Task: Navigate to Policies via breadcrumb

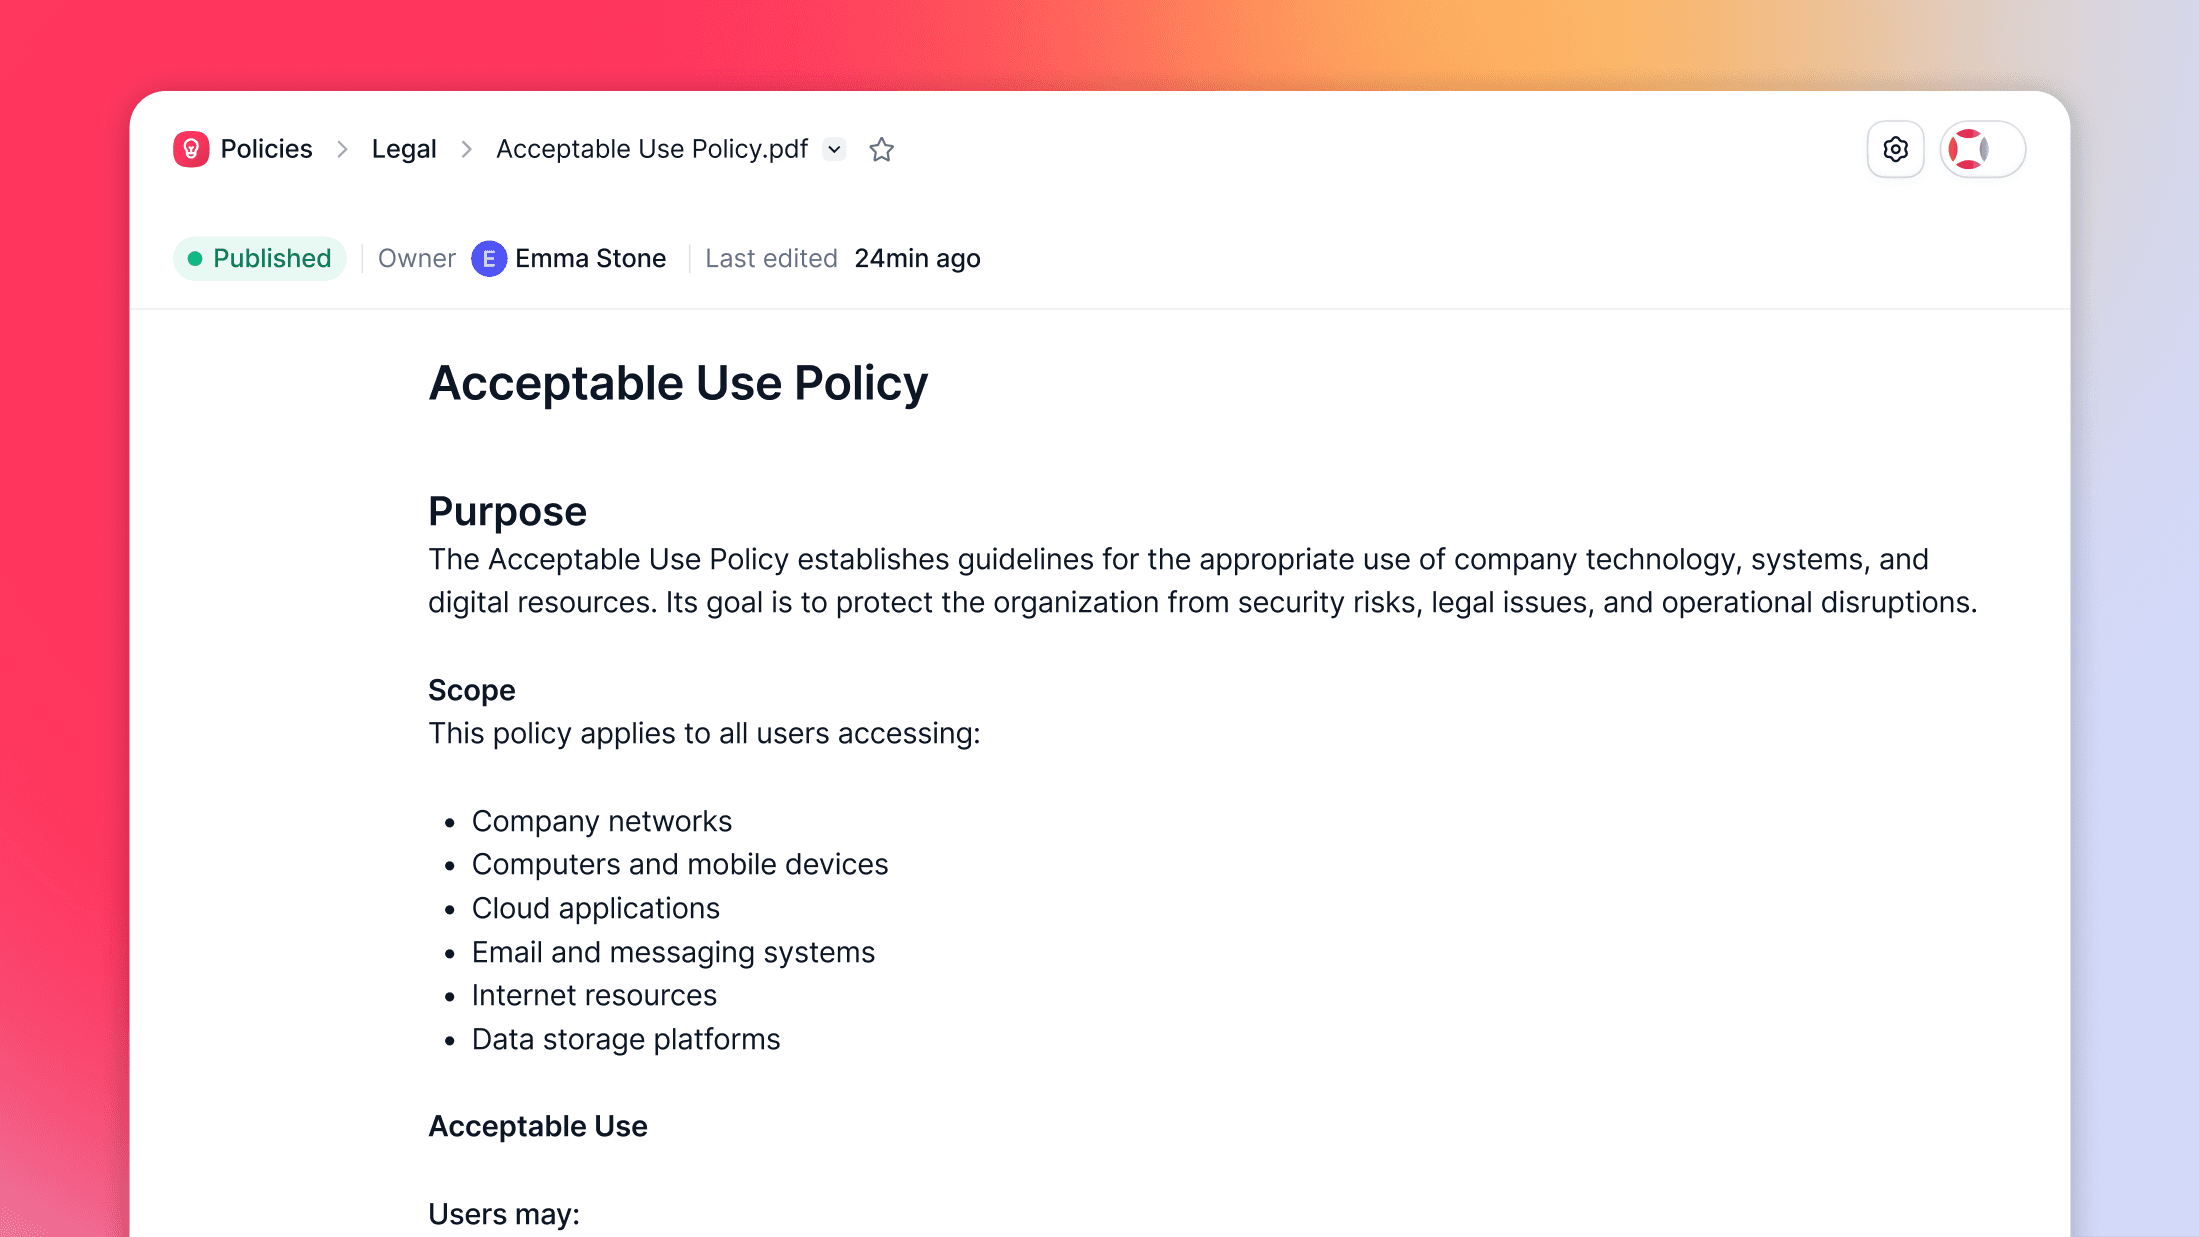Action: coord(266,148)
